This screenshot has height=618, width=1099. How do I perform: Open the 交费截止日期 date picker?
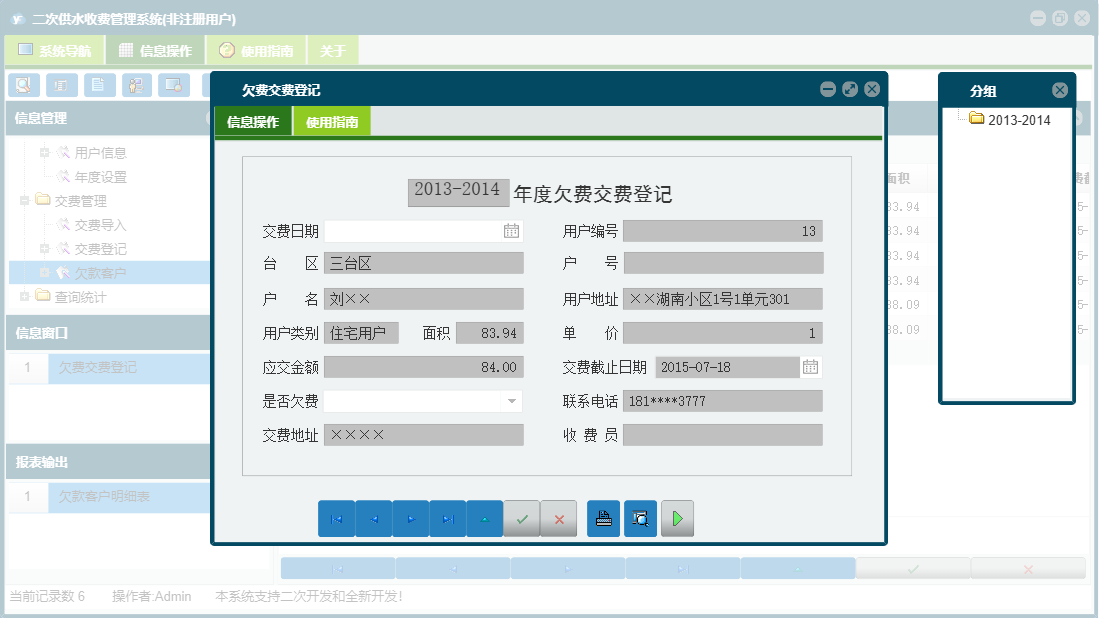(x=809, y=367)
